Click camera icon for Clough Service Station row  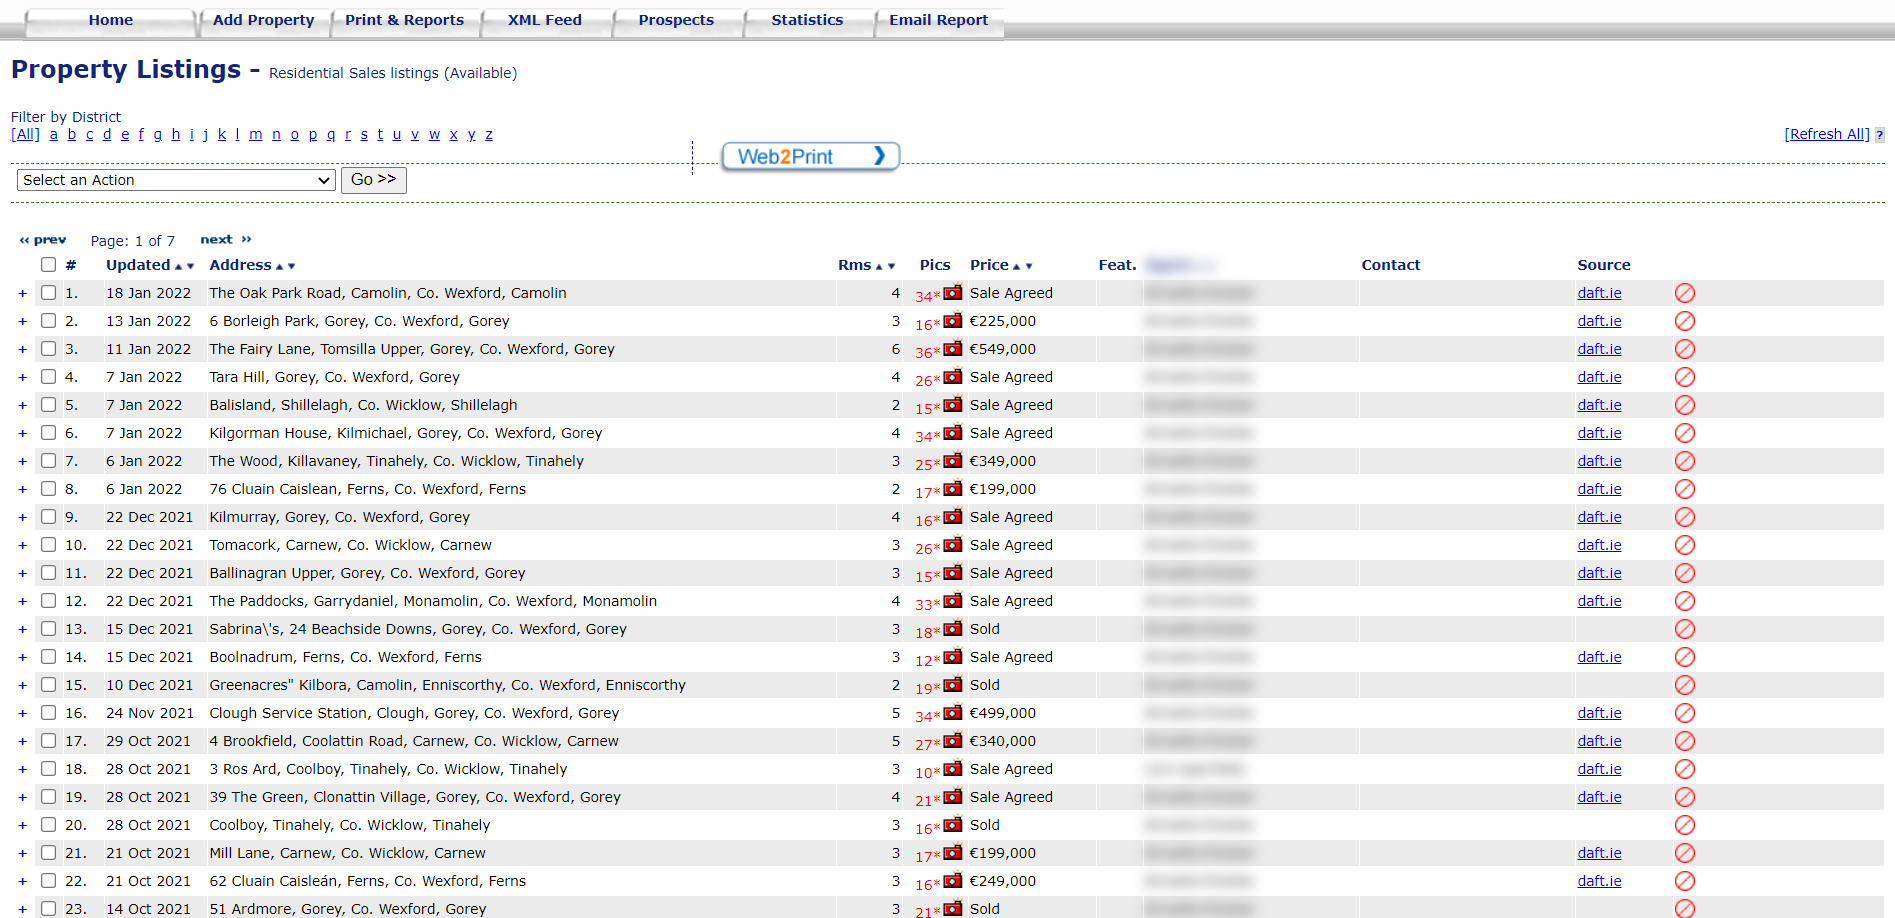tap(953, 713)
